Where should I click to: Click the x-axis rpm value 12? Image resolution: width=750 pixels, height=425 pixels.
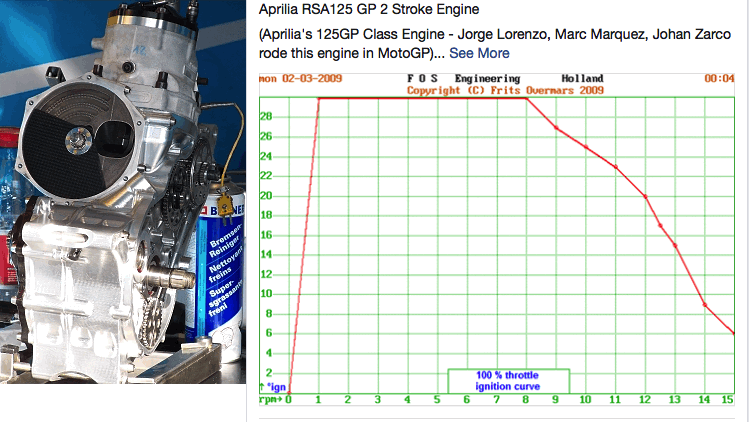[645, 399]
